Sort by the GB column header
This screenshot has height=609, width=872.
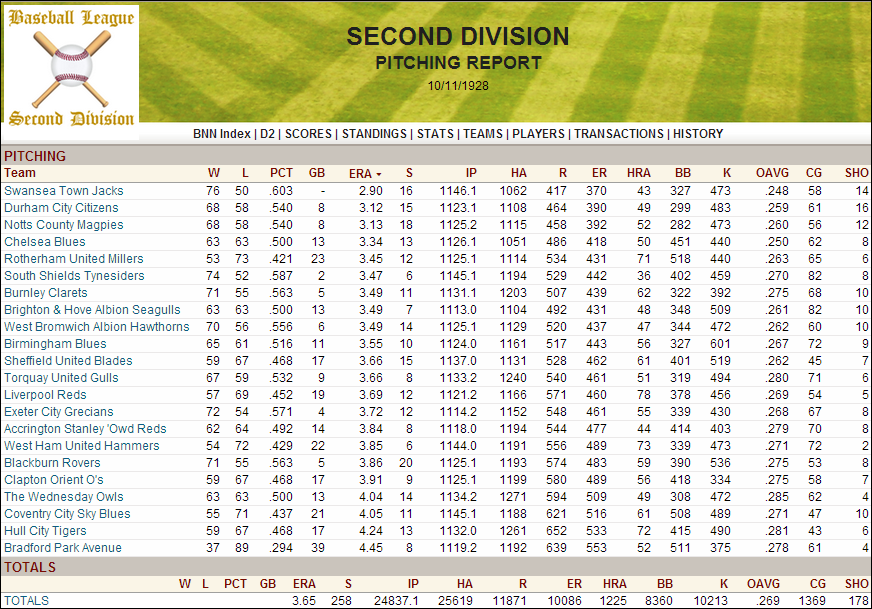317,173
